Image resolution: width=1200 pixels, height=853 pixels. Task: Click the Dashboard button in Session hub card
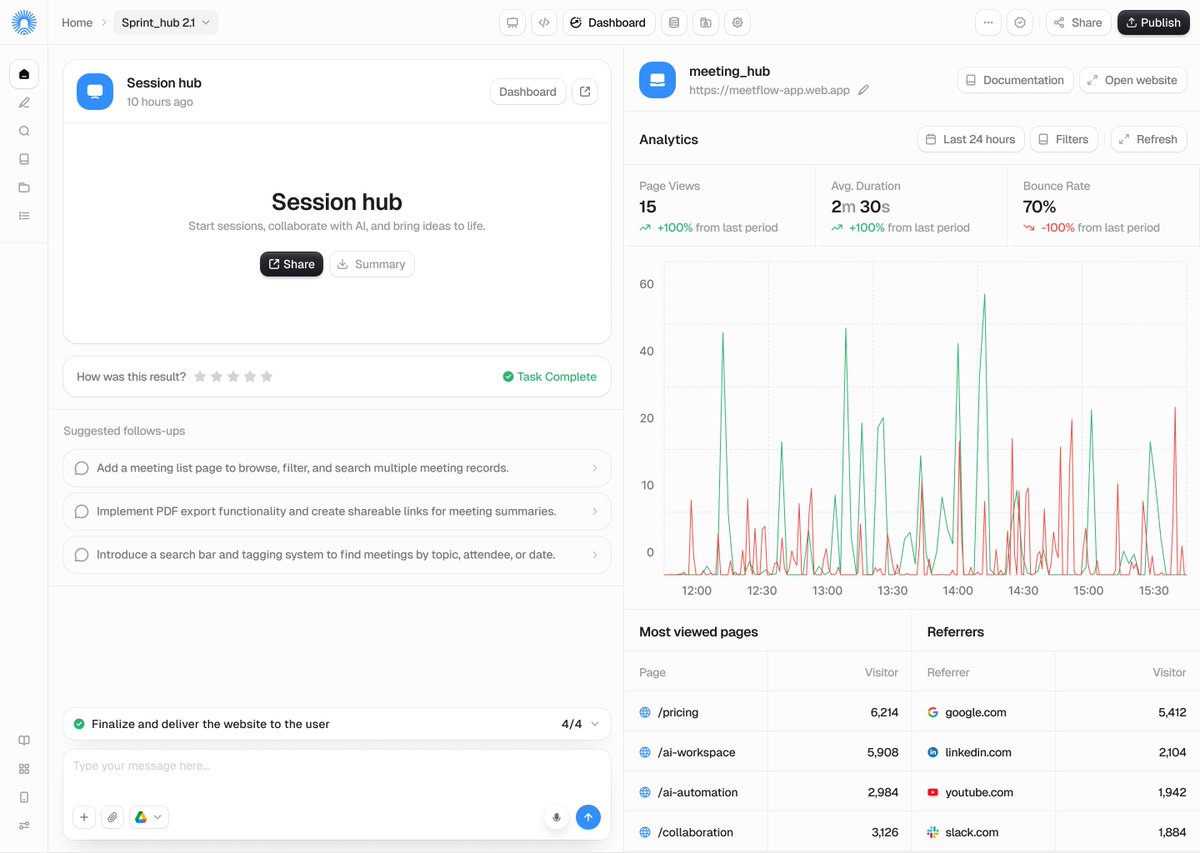528,92
